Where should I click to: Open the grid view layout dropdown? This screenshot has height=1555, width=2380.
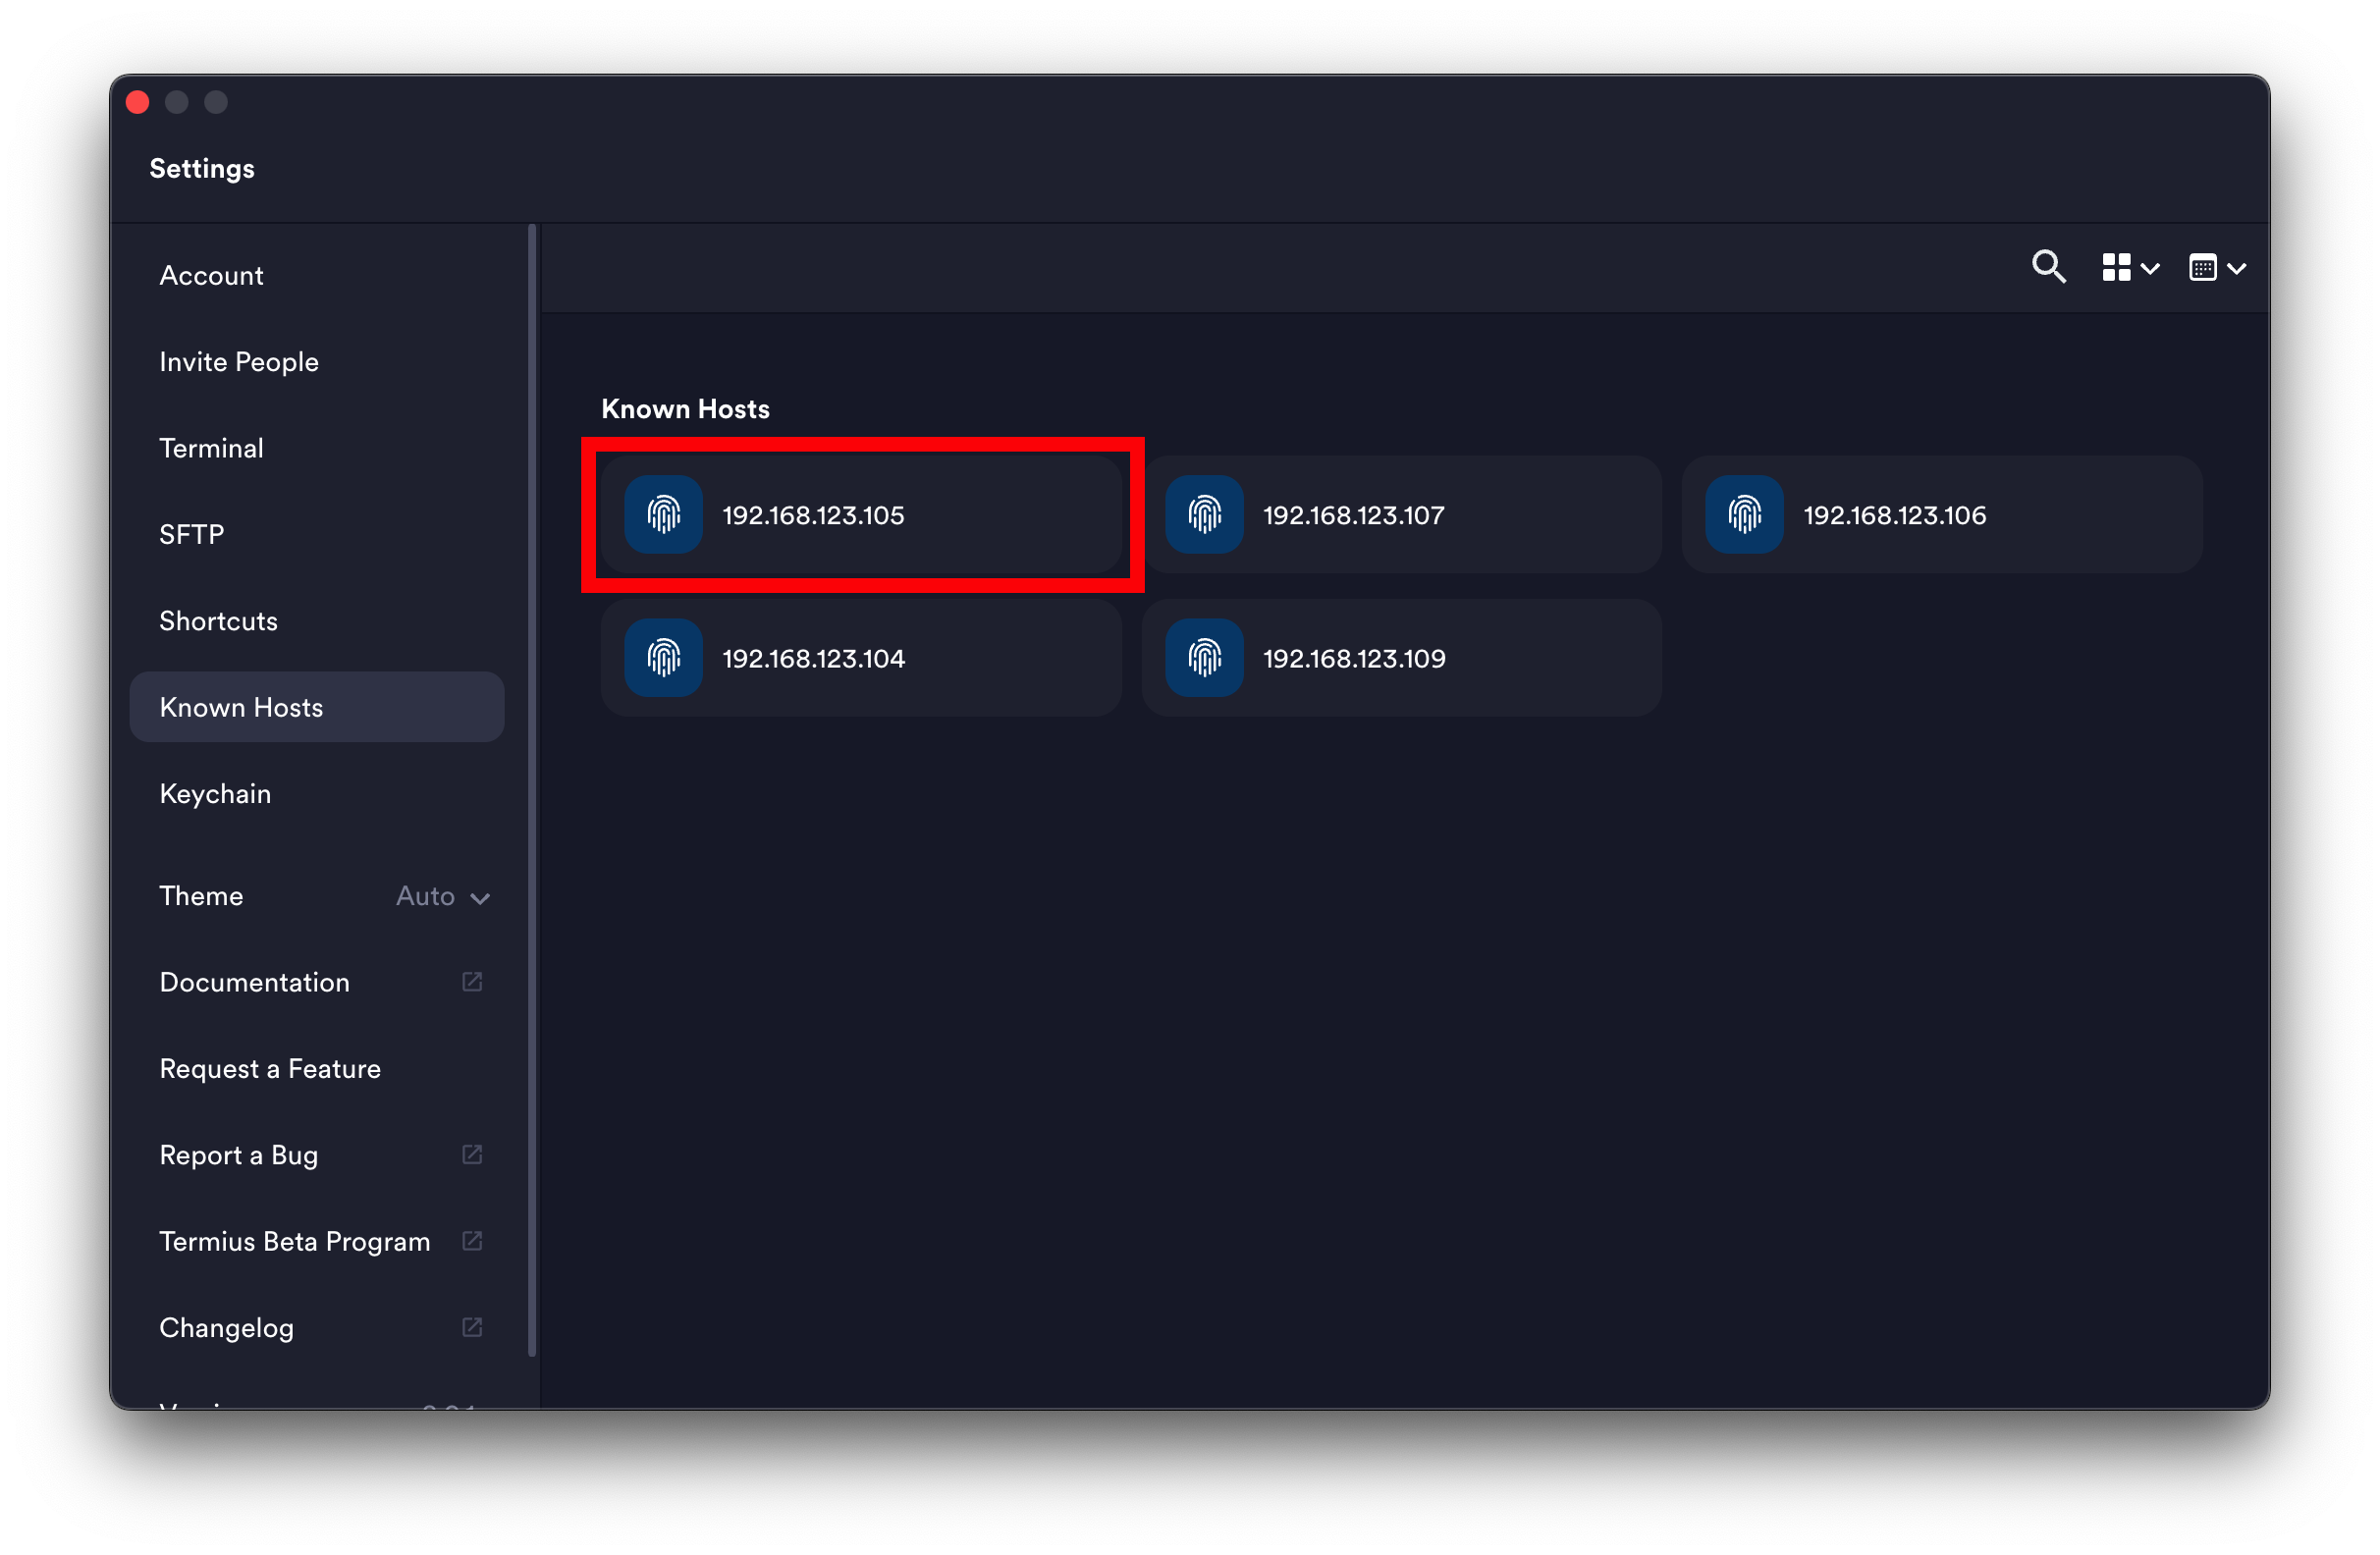pyautogui.click(x=2130, y=267)
